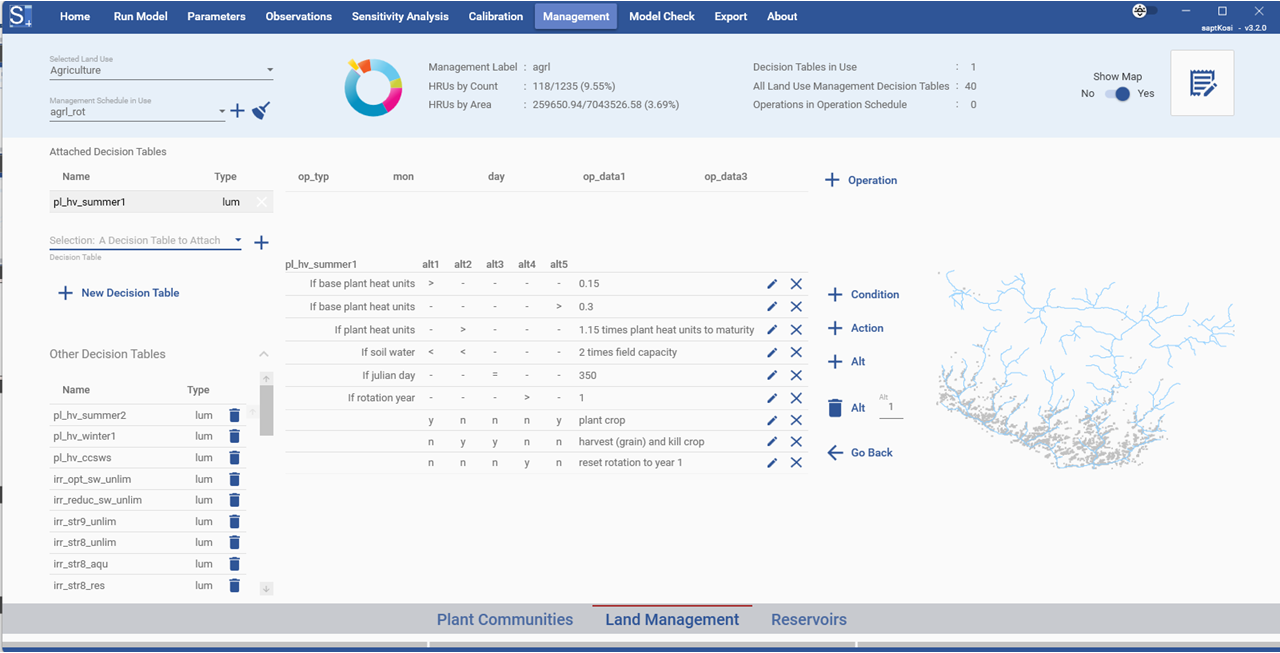Viewport: 1280px width, 653px height.
Task: Switch the dark mode toggle in title bar
Action: click(x=1140, y=10)
